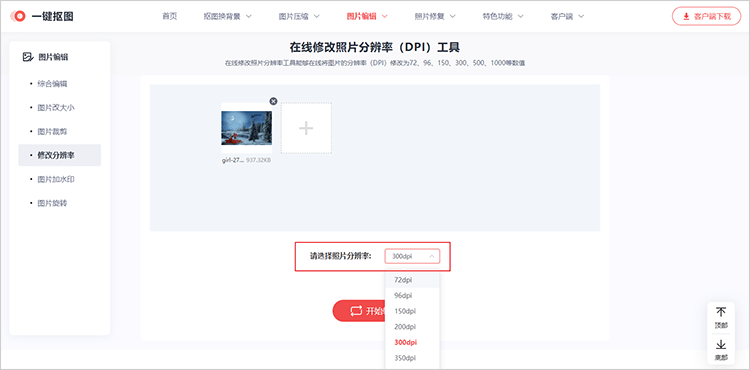Jump to page top with 顶部 arrow
This screenshot has height=370, width=750.
[721, 317]
